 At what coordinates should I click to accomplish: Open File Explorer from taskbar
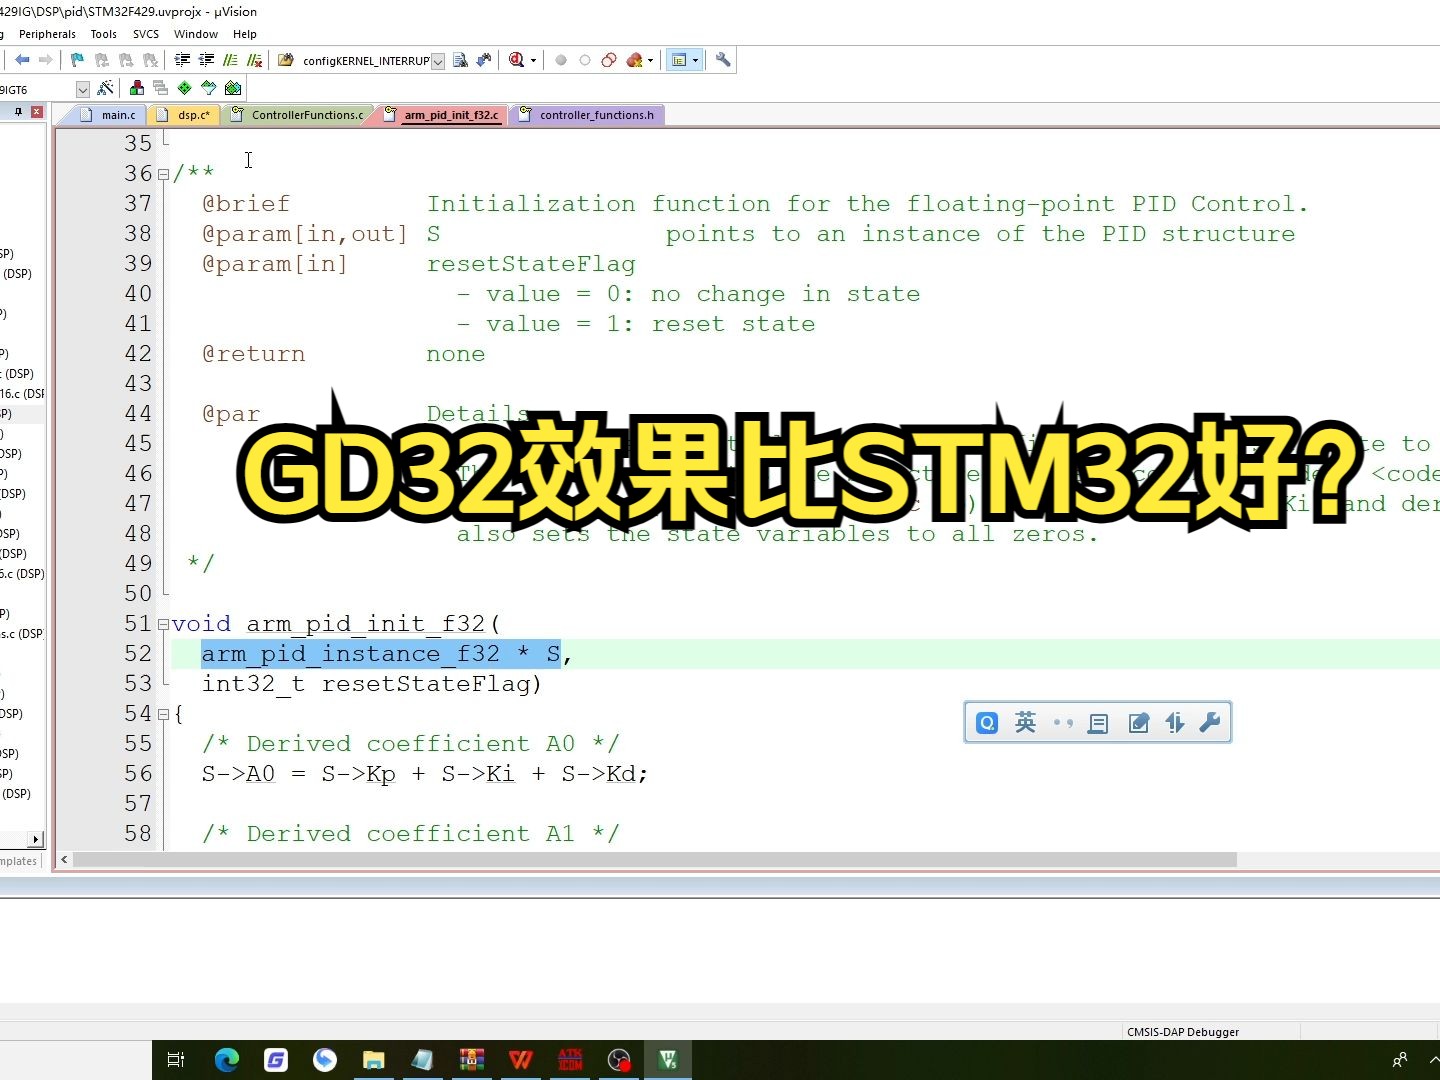374,1060
